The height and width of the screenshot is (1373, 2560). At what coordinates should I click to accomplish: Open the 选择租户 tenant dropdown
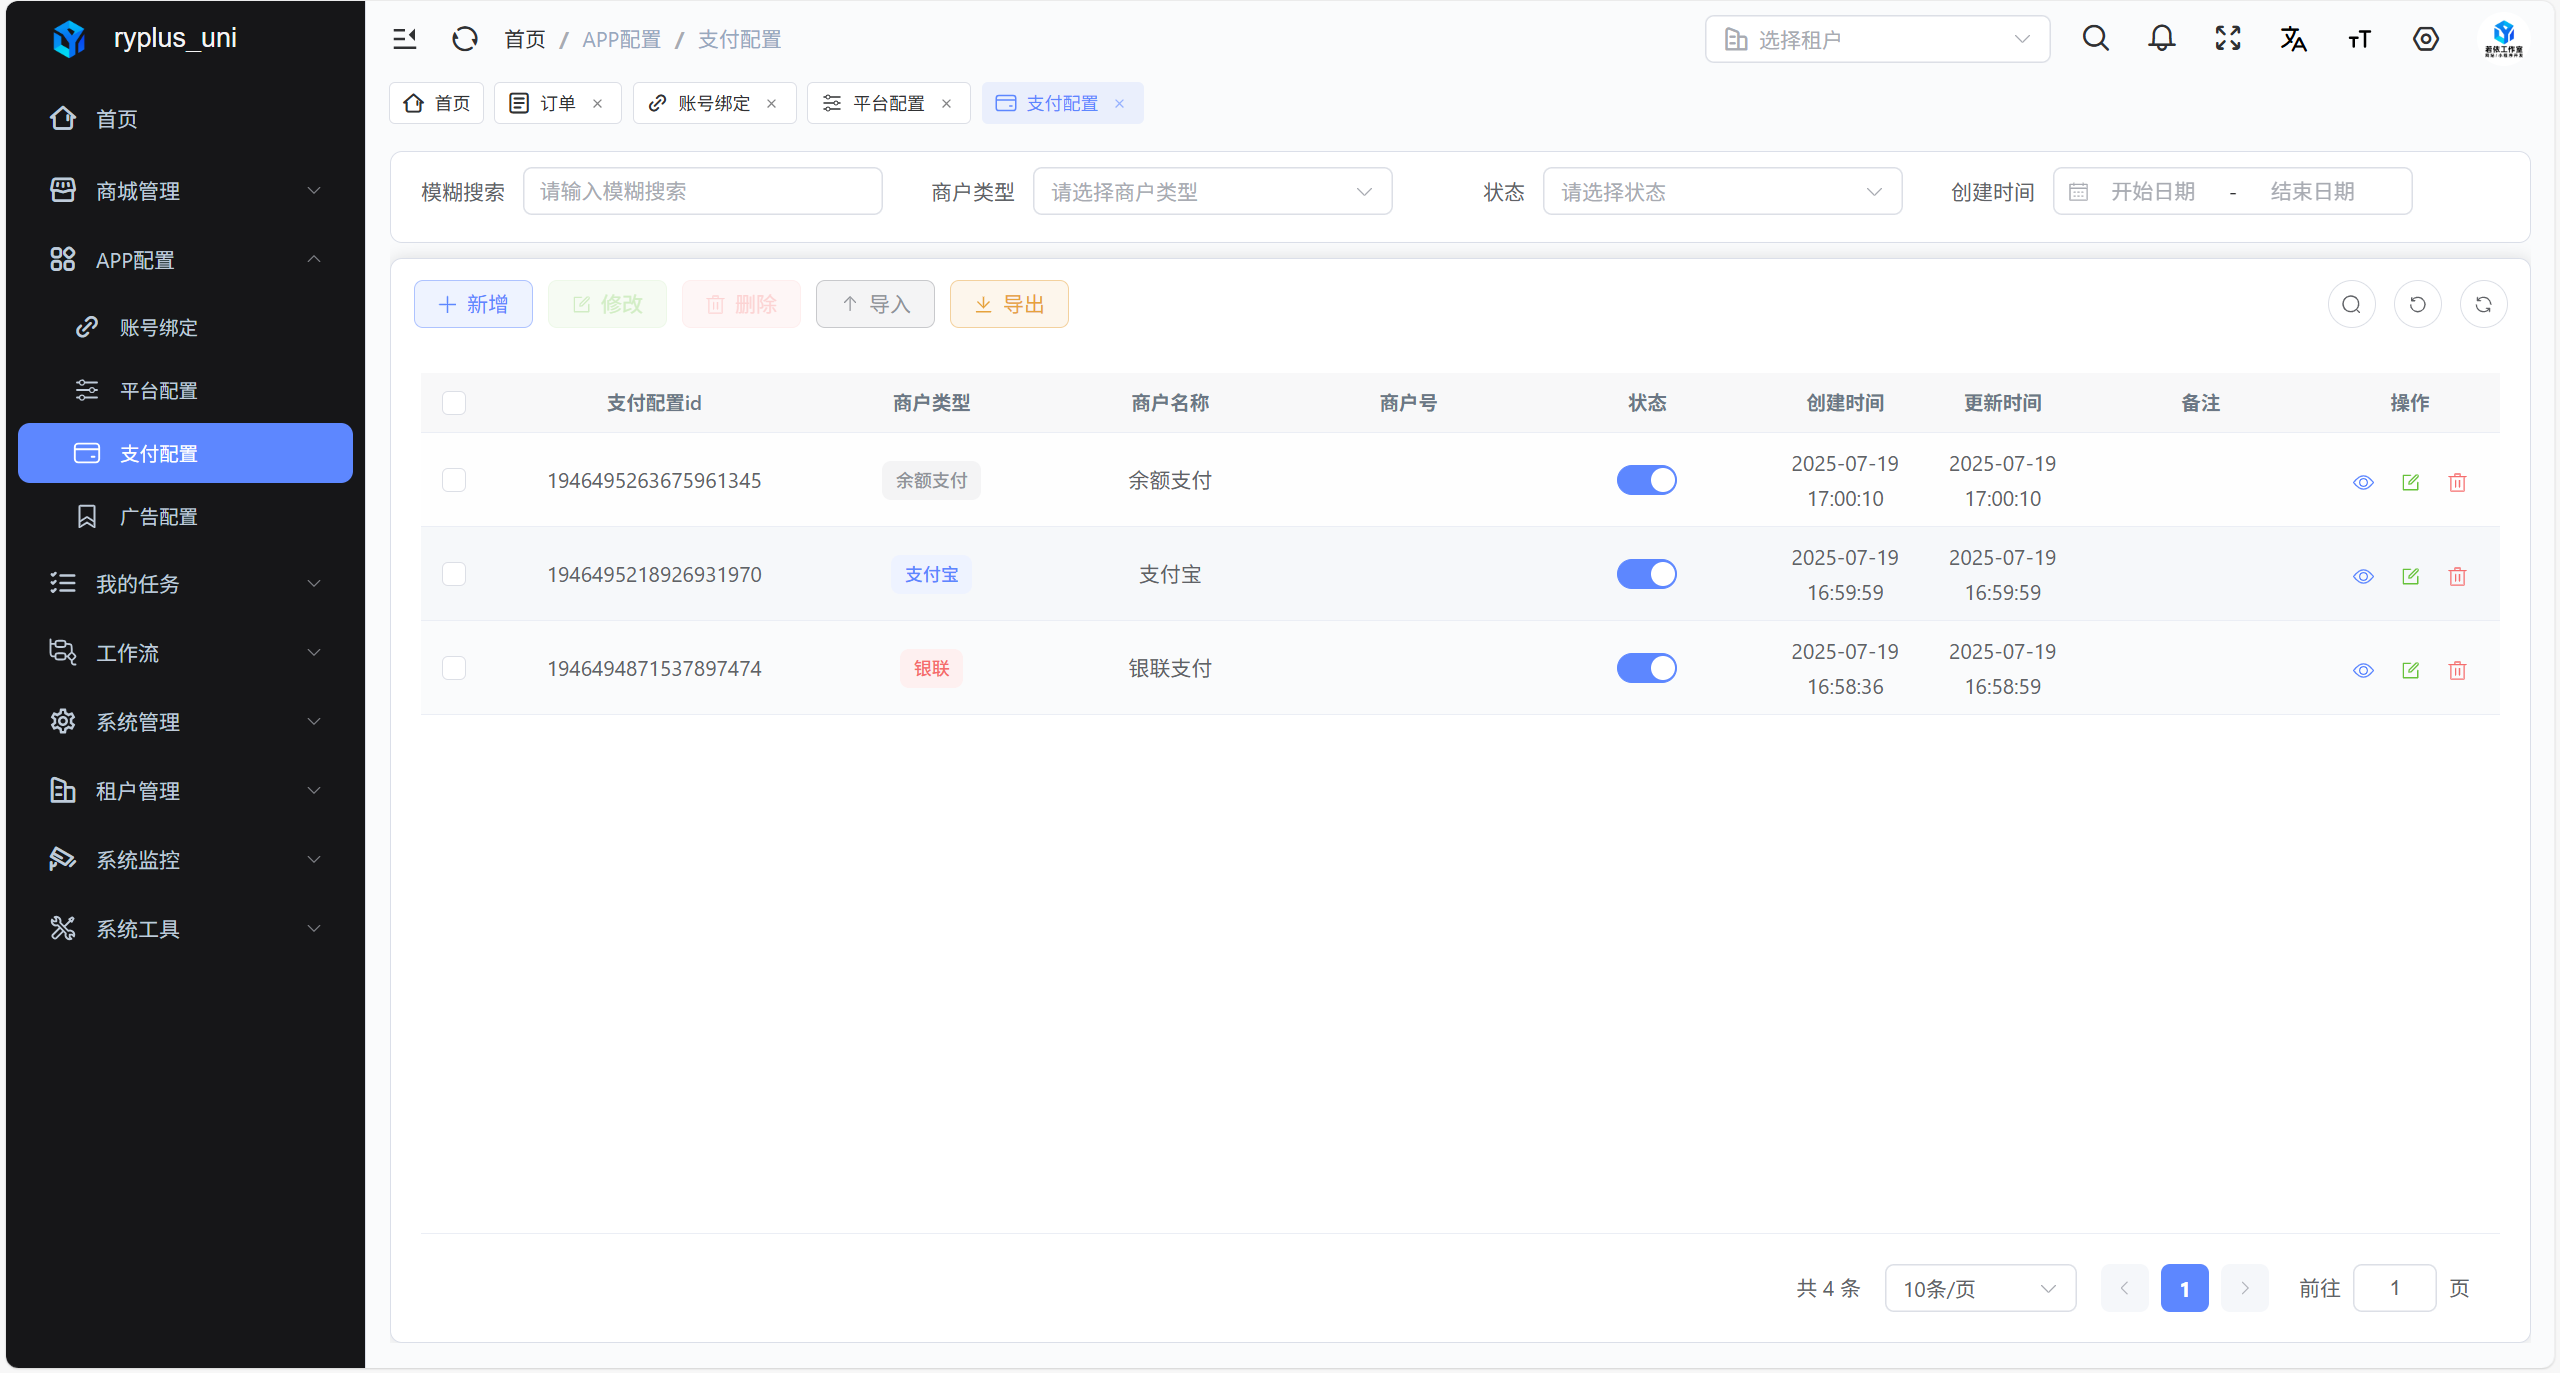pos(1877,39)
